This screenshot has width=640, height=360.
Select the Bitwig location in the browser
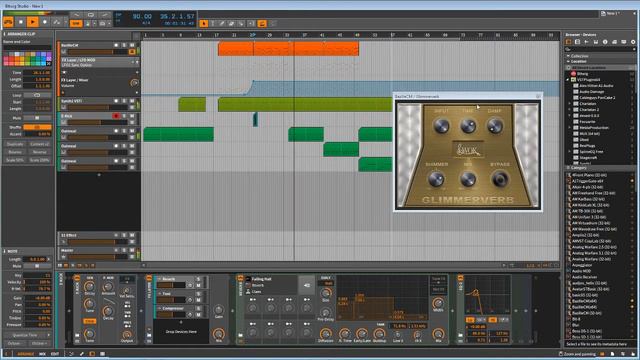[x=583, y=74]
